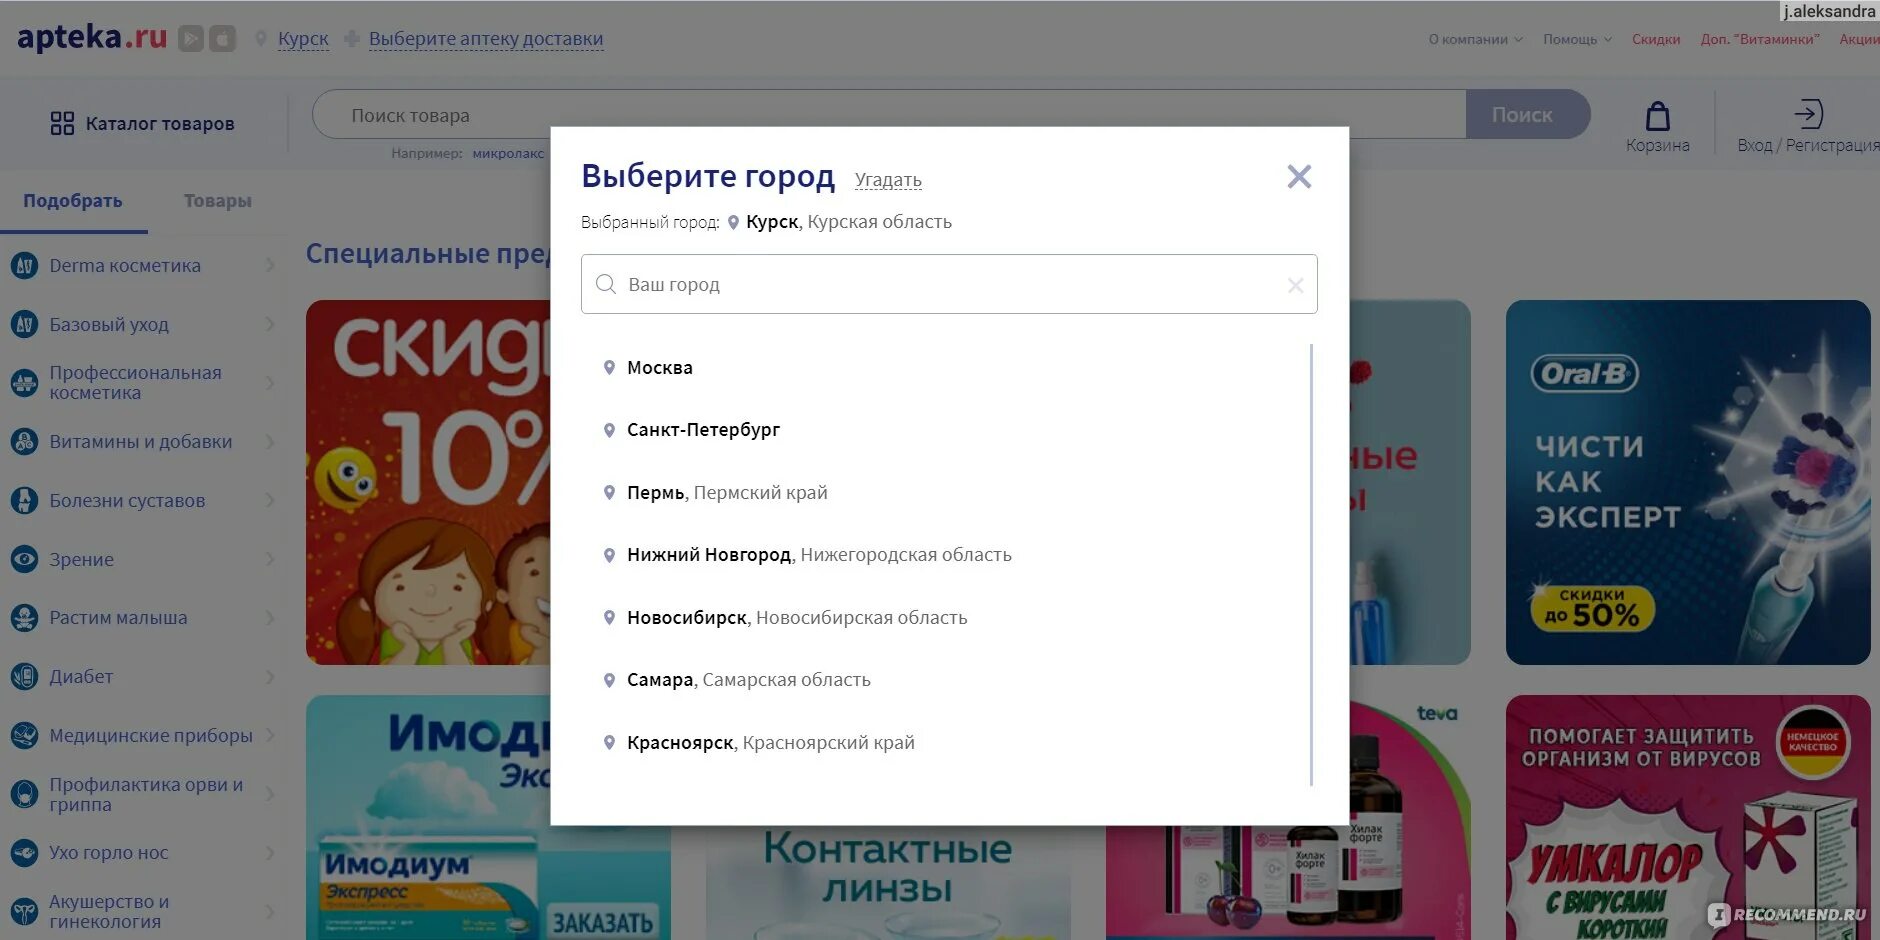Click the pin icon beside Новосибирск
Screen dimensions: 1880x940
tap(609, 618)
